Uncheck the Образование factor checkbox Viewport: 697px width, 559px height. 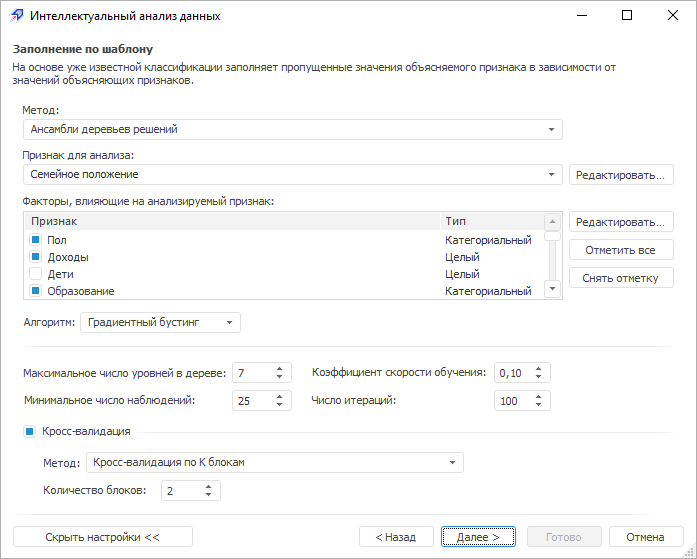pyautogui.click(x=35, y=291)
